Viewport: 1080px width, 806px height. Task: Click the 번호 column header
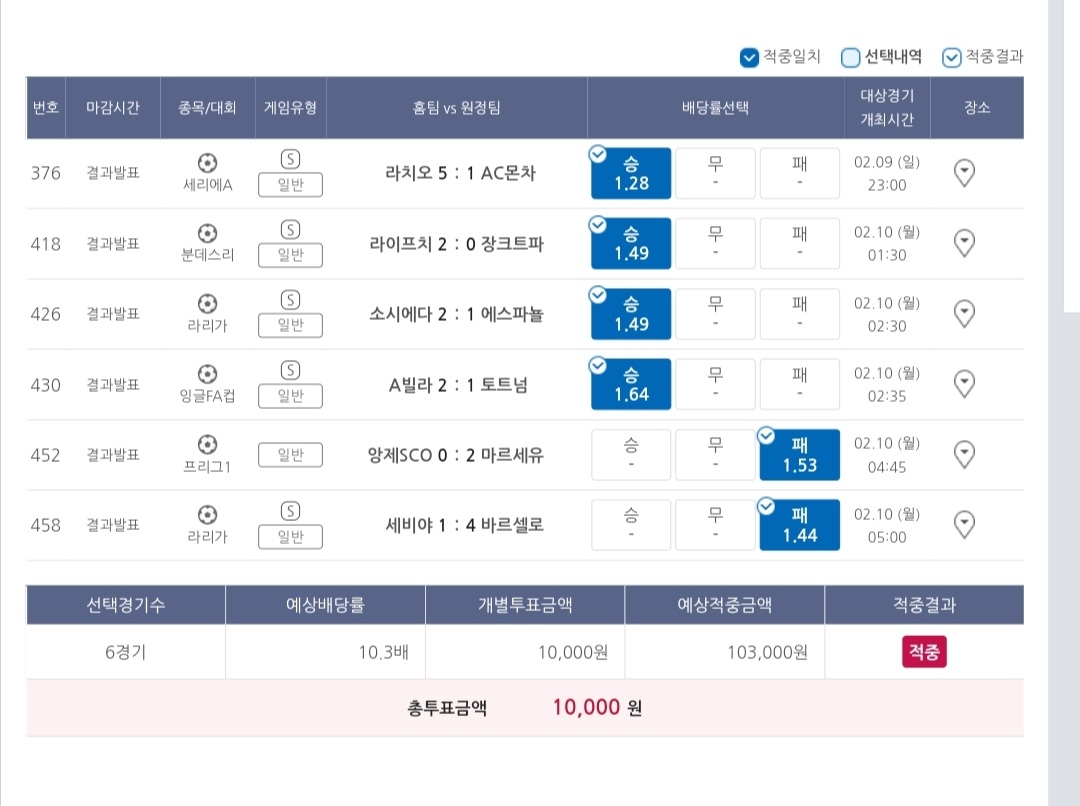[45, 107]
